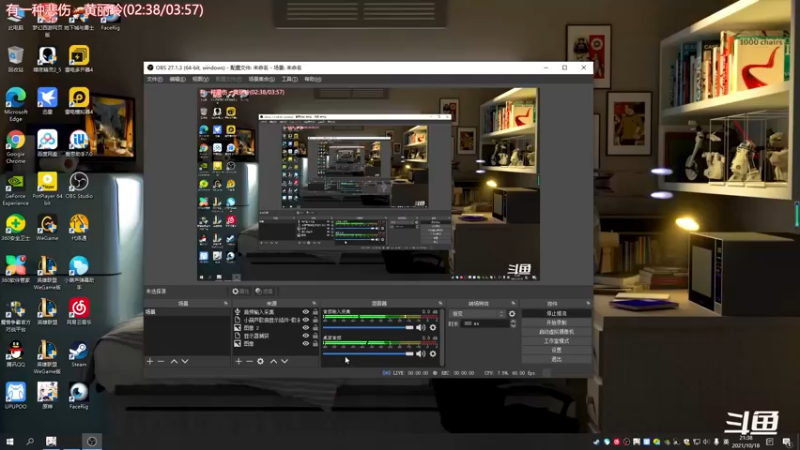
Task: Toggle visibility of the 图像 2 source
Action: (x=306, y=328)
